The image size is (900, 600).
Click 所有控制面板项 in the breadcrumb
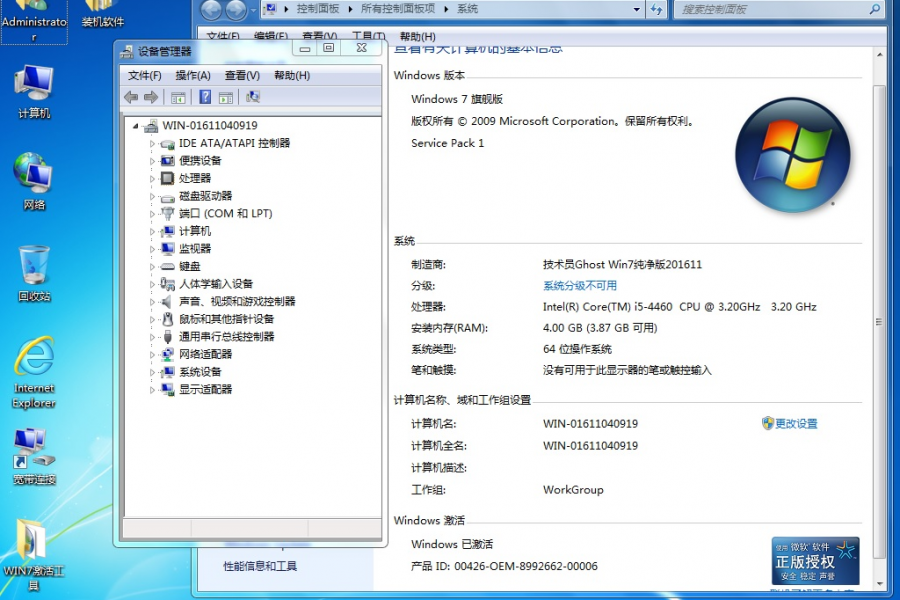(x=398, y=9)
